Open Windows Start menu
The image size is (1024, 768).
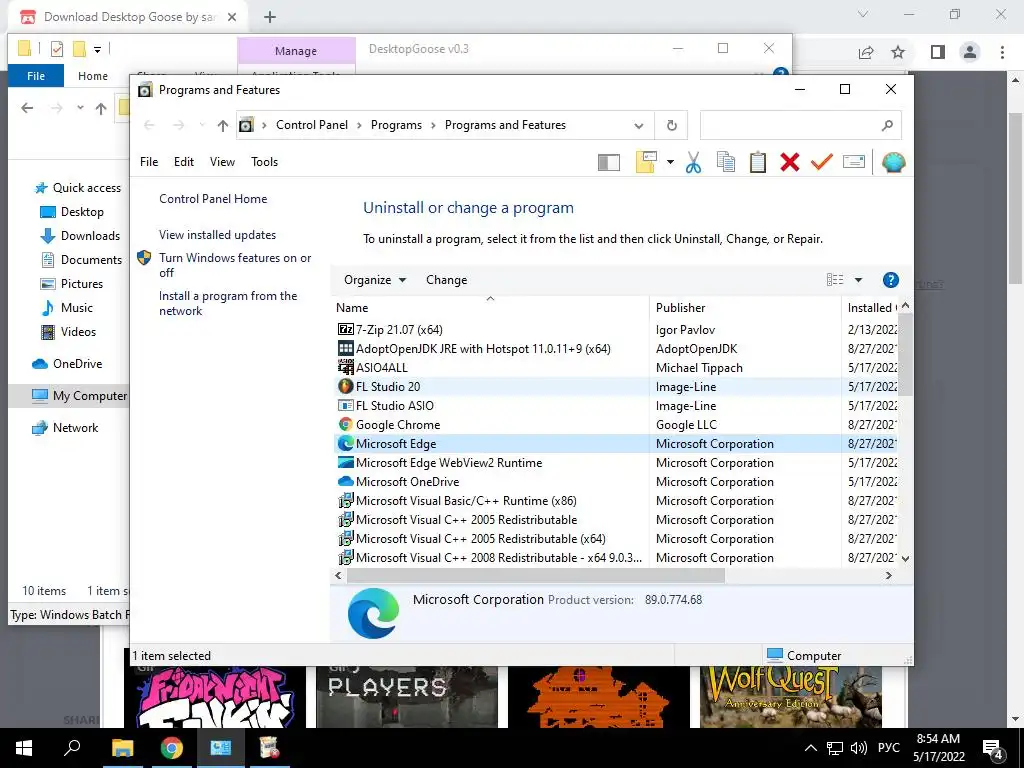tap(24, 748)
